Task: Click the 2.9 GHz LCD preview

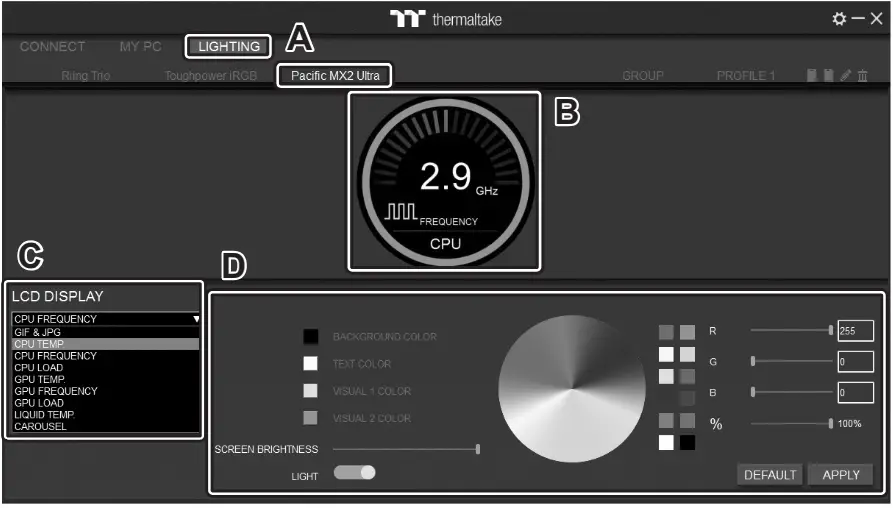Action: pos(445,182)
